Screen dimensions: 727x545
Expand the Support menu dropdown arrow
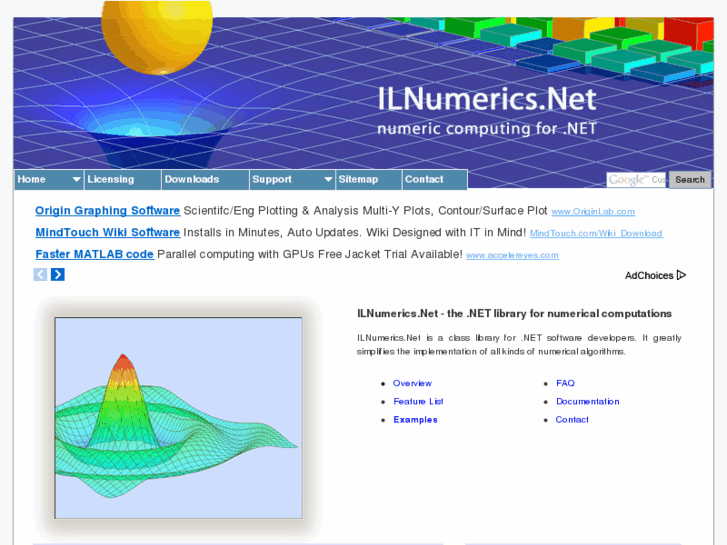pyautogui.click(x=328, y=179)
